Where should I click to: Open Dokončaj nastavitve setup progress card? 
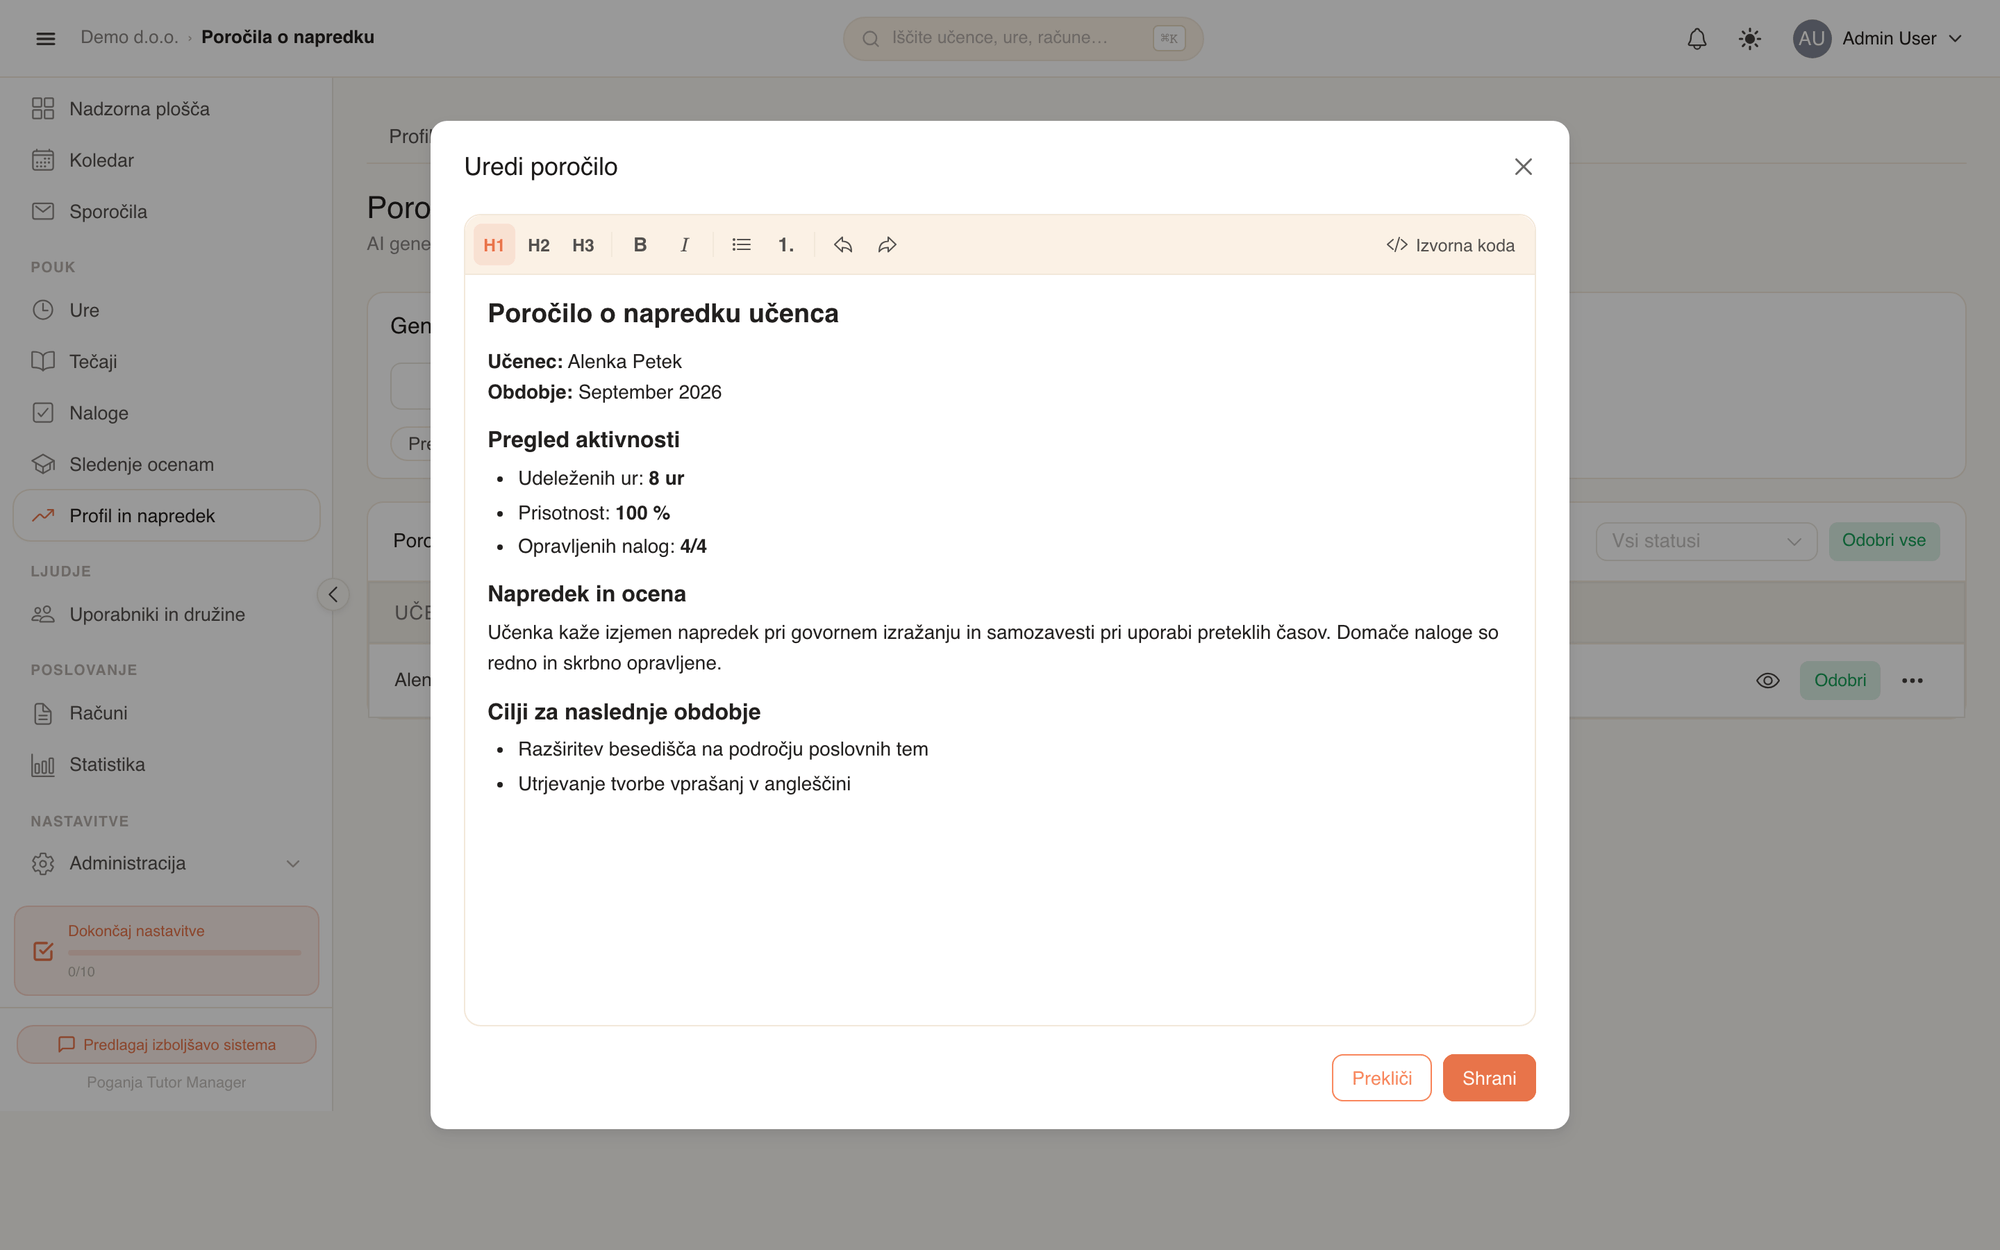[x=166, y=950]
